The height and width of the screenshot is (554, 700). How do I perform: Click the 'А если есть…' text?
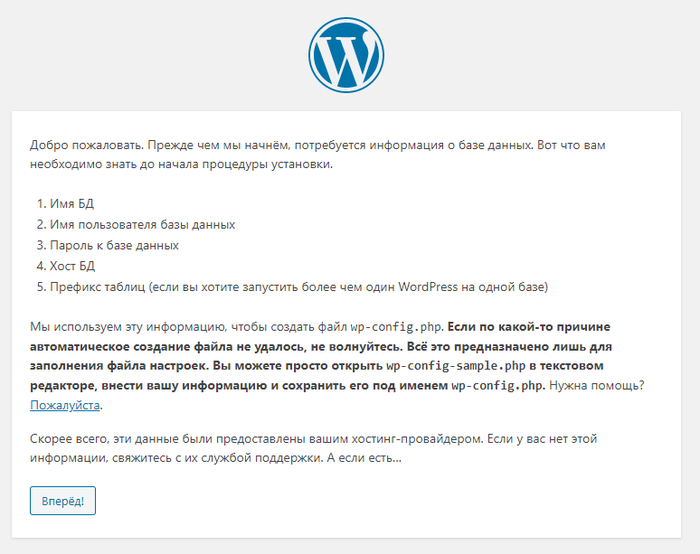(x=364, y=458)
